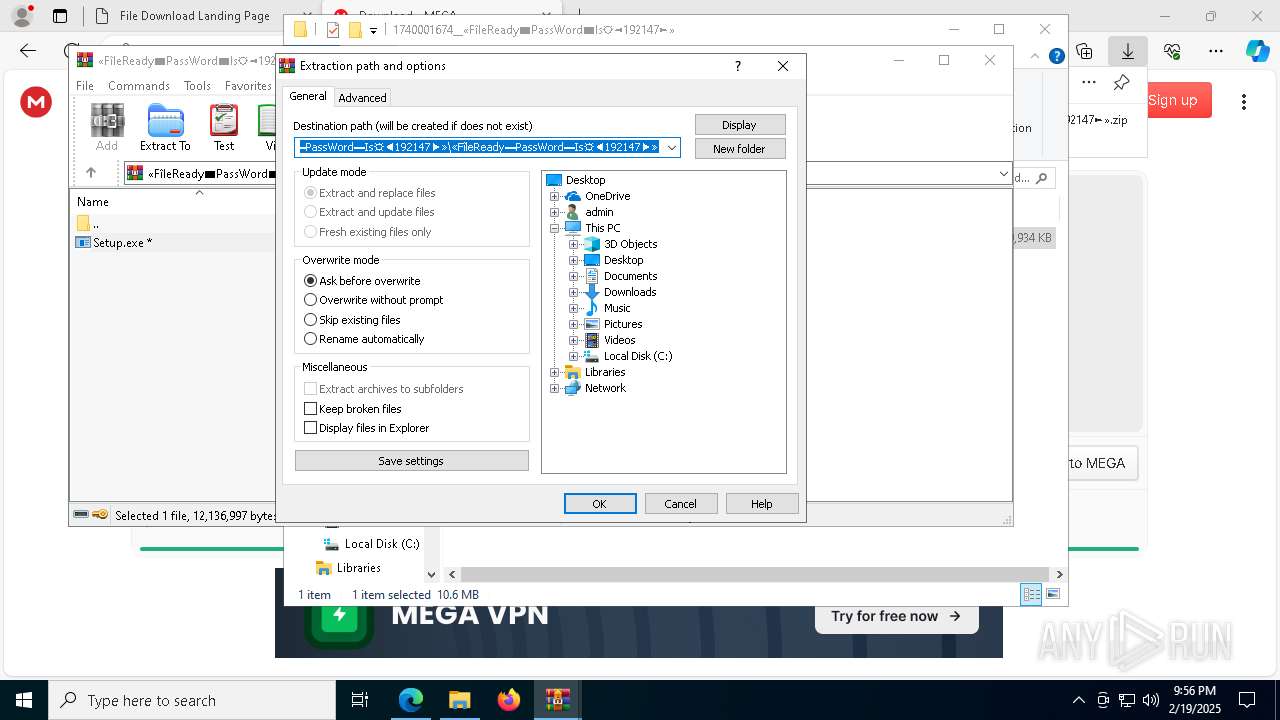This screenshot has height=720, width=1280.
Task: Open the Destination path dropdown arrow
Action: pos(672,147)
